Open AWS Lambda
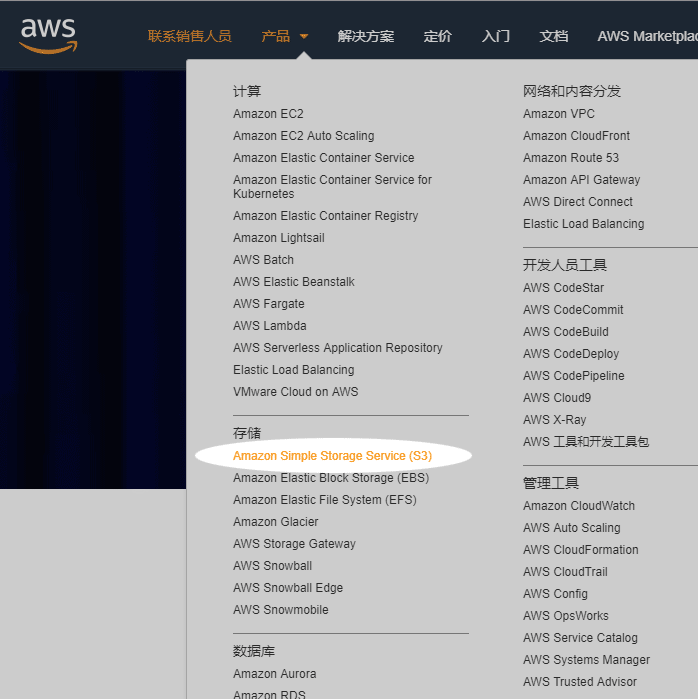 point(270,325)
